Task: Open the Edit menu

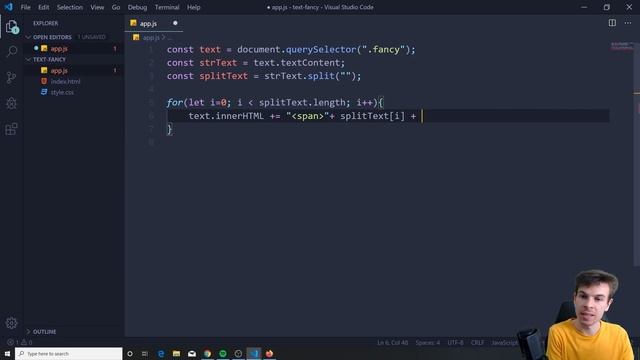Action: click(x=44, y=7)
